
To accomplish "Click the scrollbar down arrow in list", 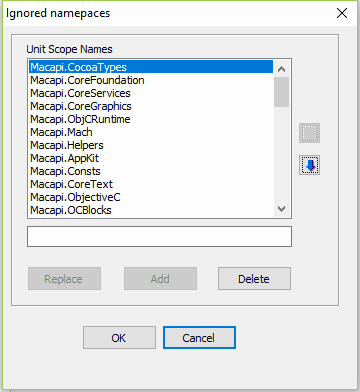I will (x=282, y=209).
